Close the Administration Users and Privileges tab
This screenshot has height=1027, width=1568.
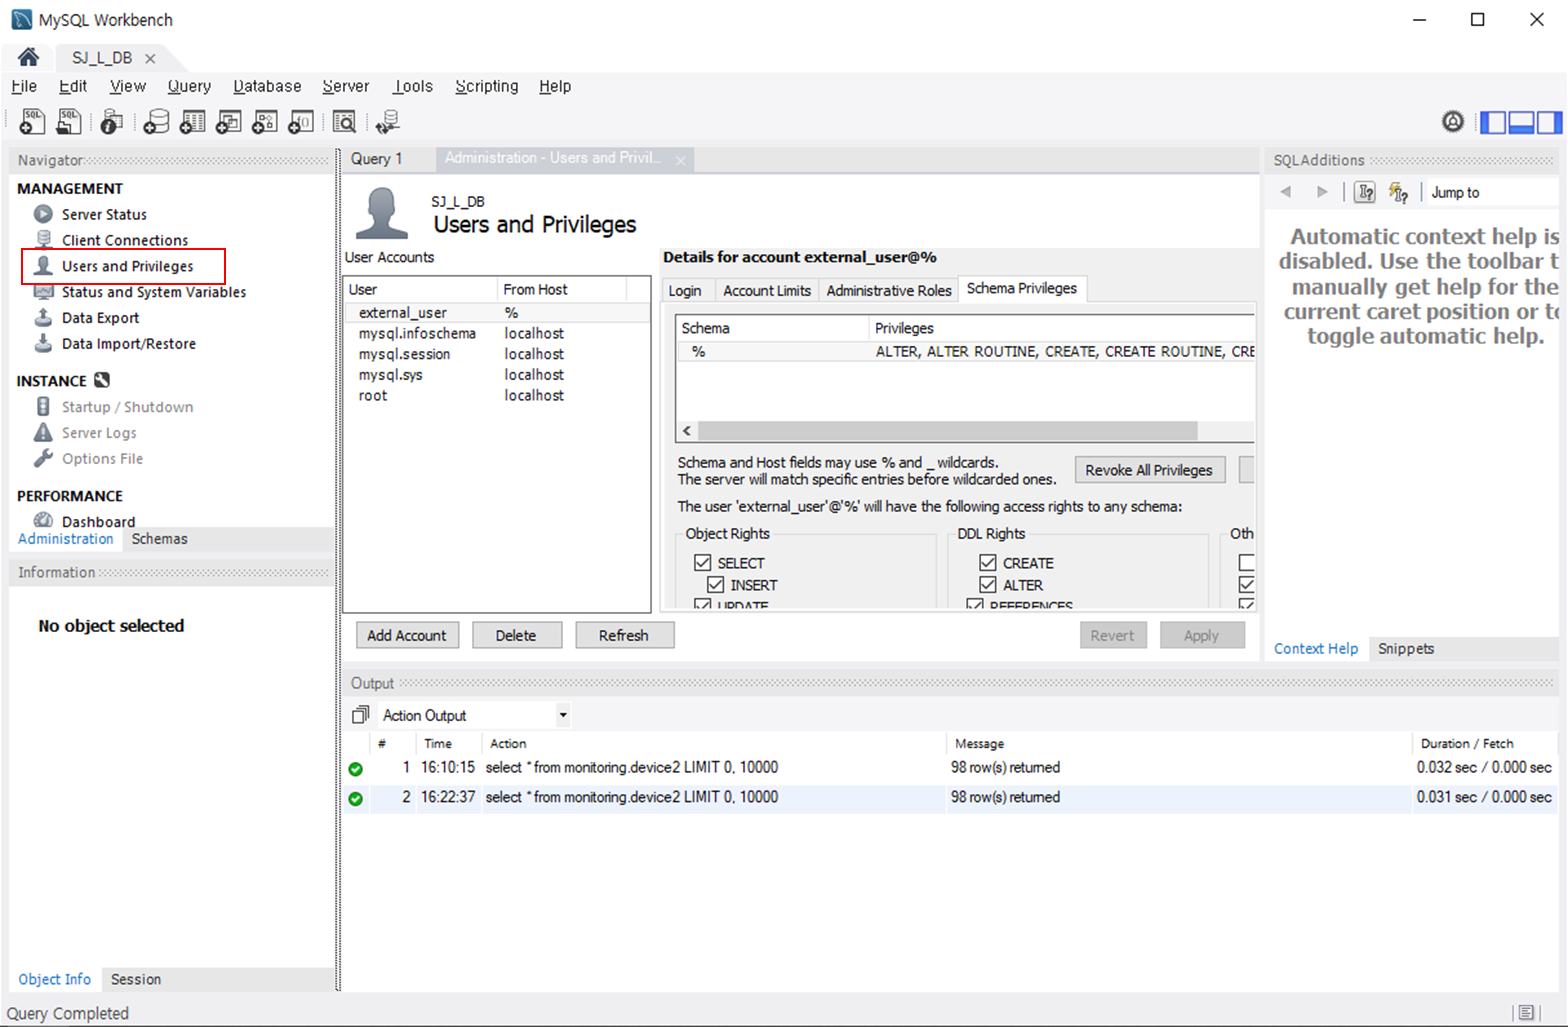point(681,160)
